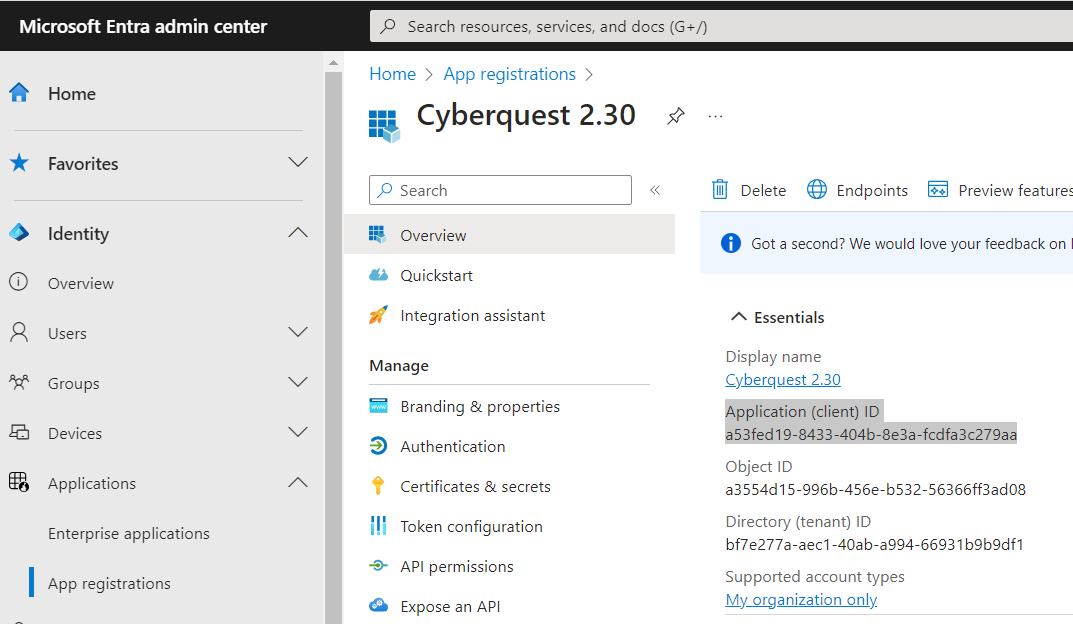Click the Directory (tenant) ID value
Screen dimensions: 1073x624
click(875, 545)
